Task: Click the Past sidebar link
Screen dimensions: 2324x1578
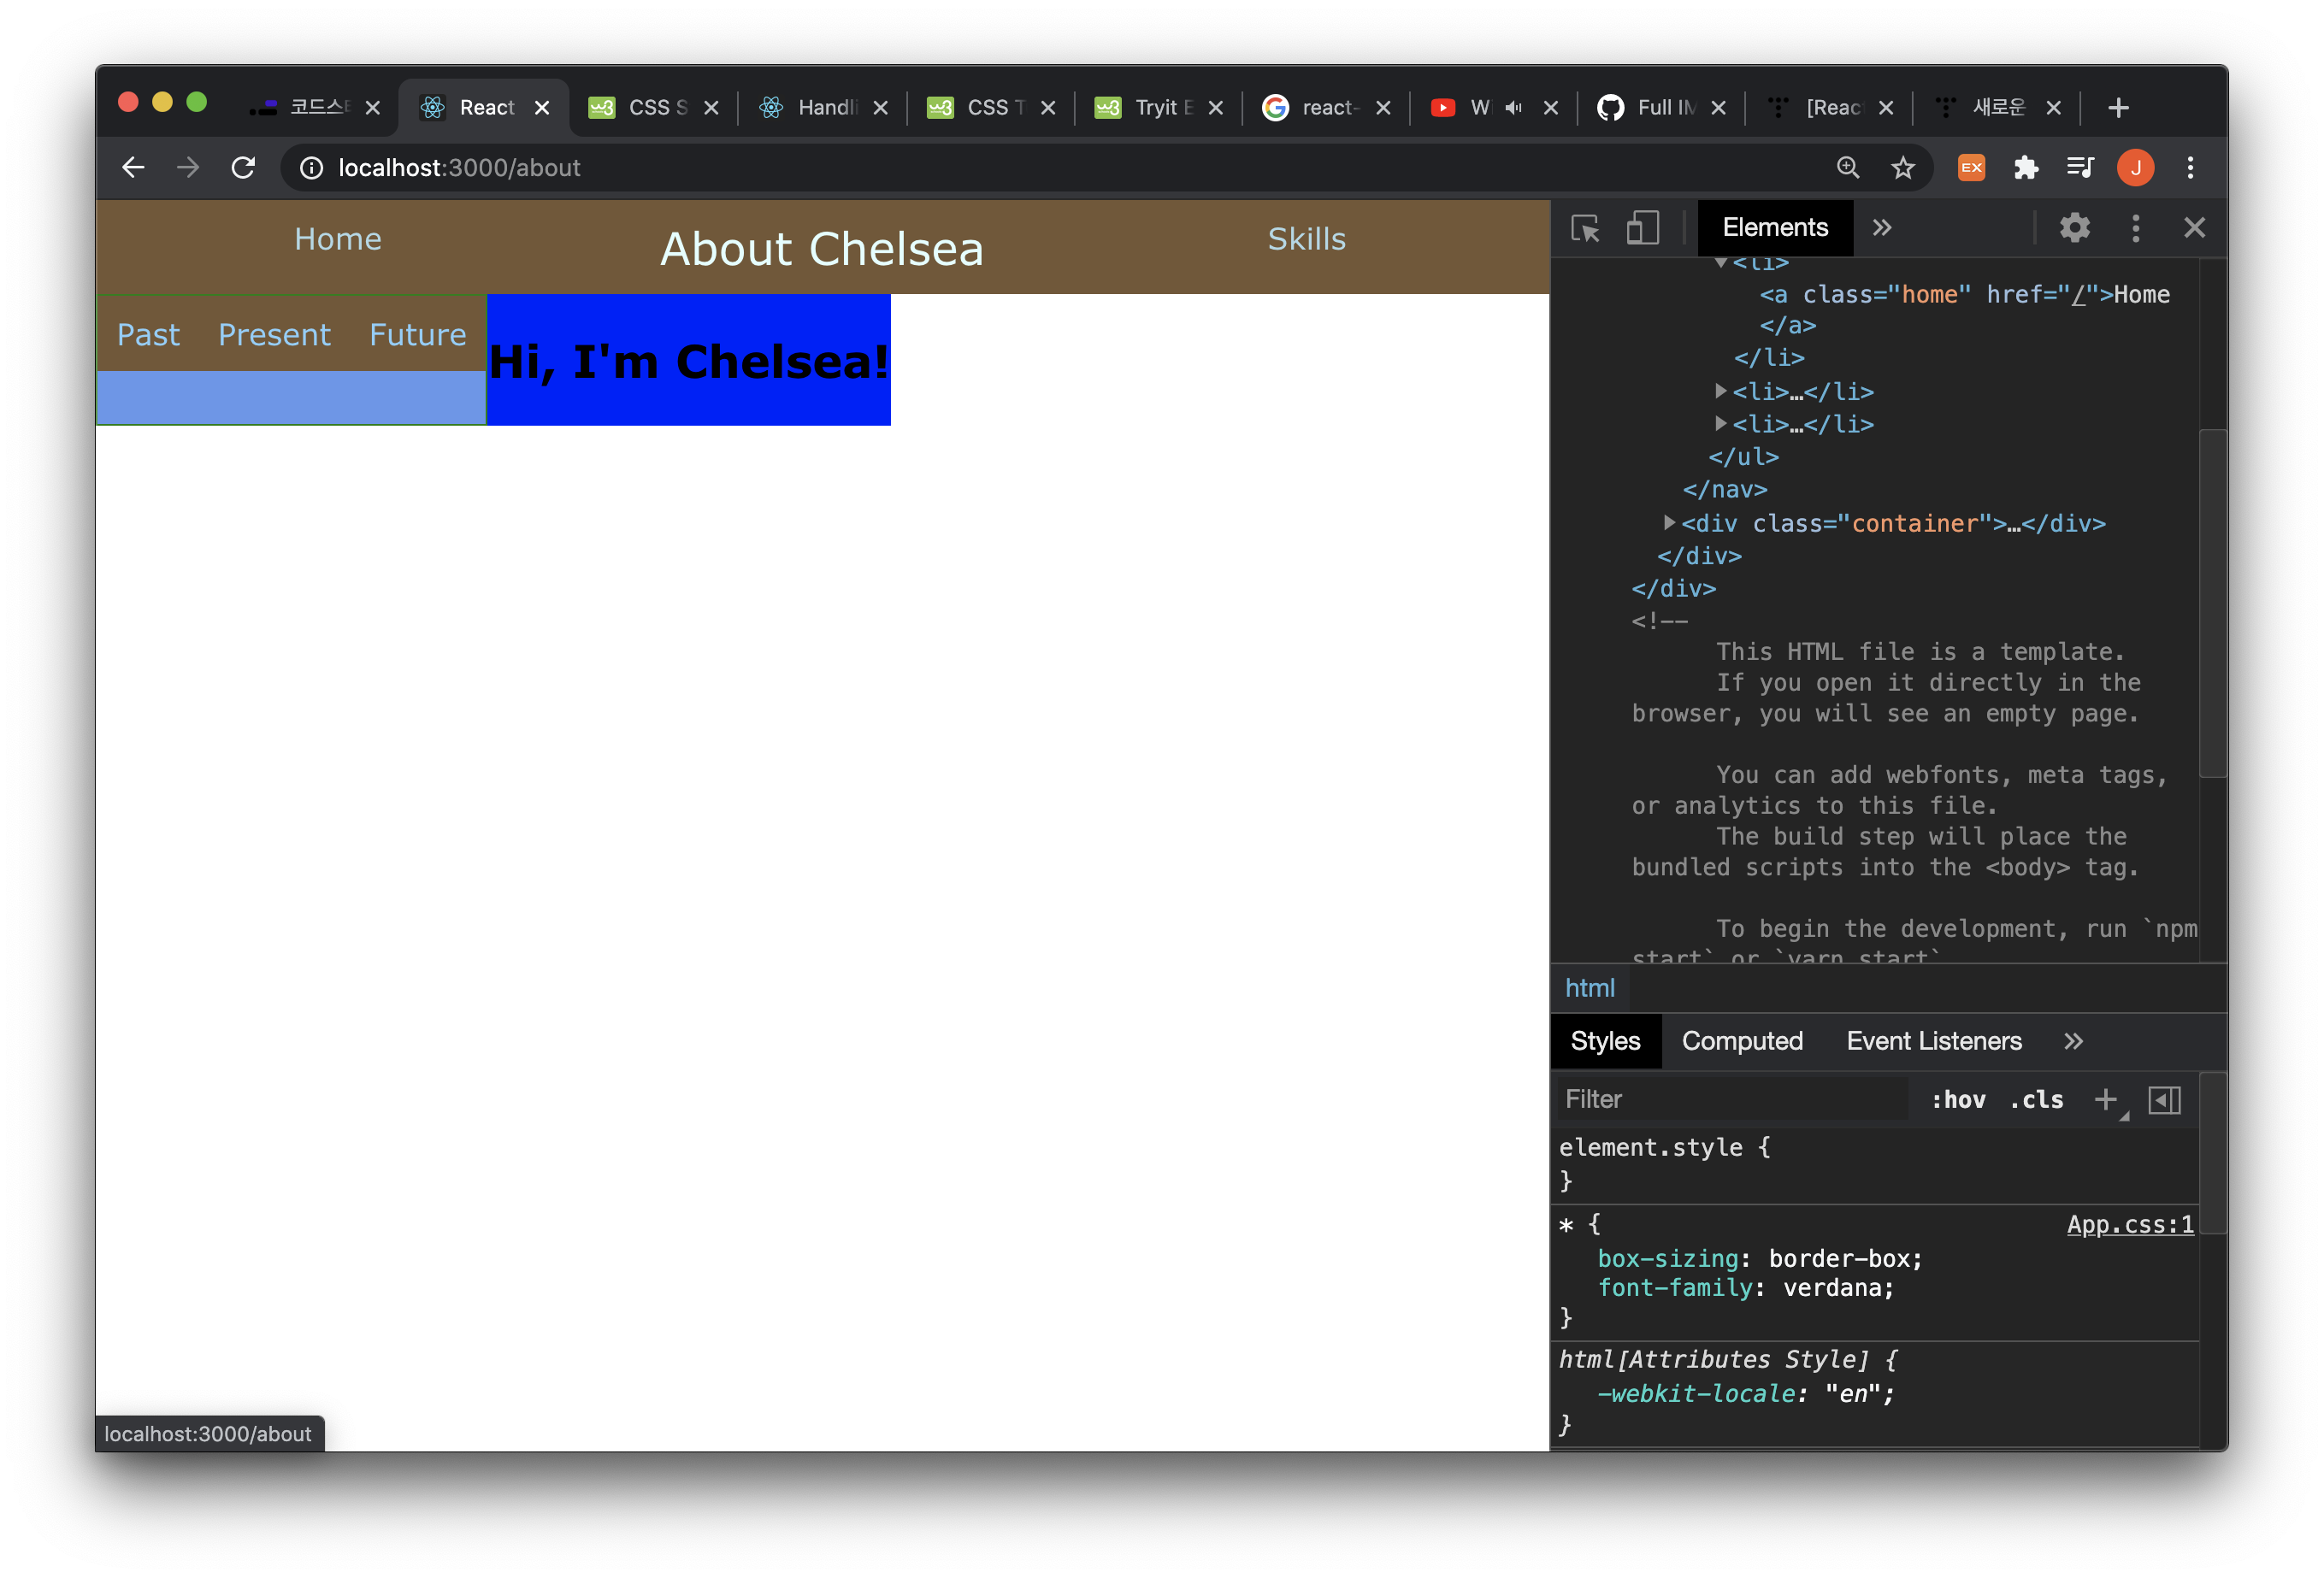Action: (148, 335)
